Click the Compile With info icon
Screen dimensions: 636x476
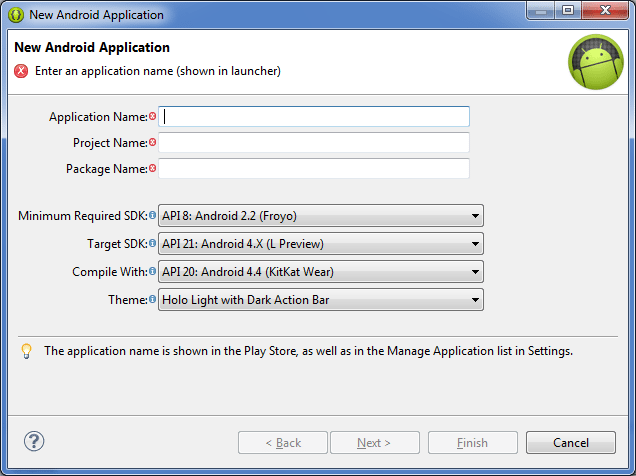(153, 271)
